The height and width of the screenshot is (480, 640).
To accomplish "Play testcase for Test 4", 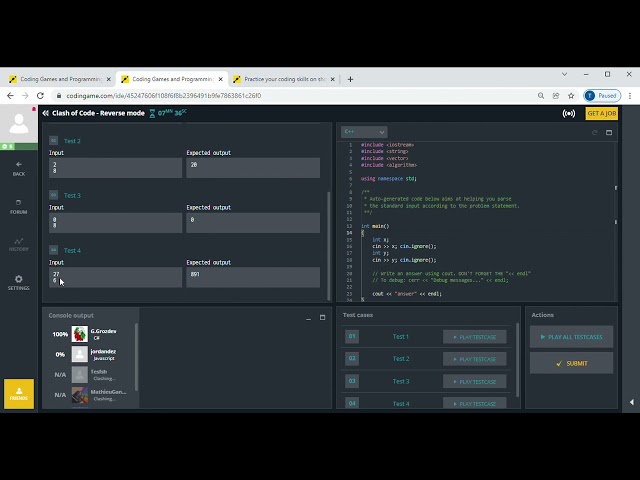I will (475, 403).
